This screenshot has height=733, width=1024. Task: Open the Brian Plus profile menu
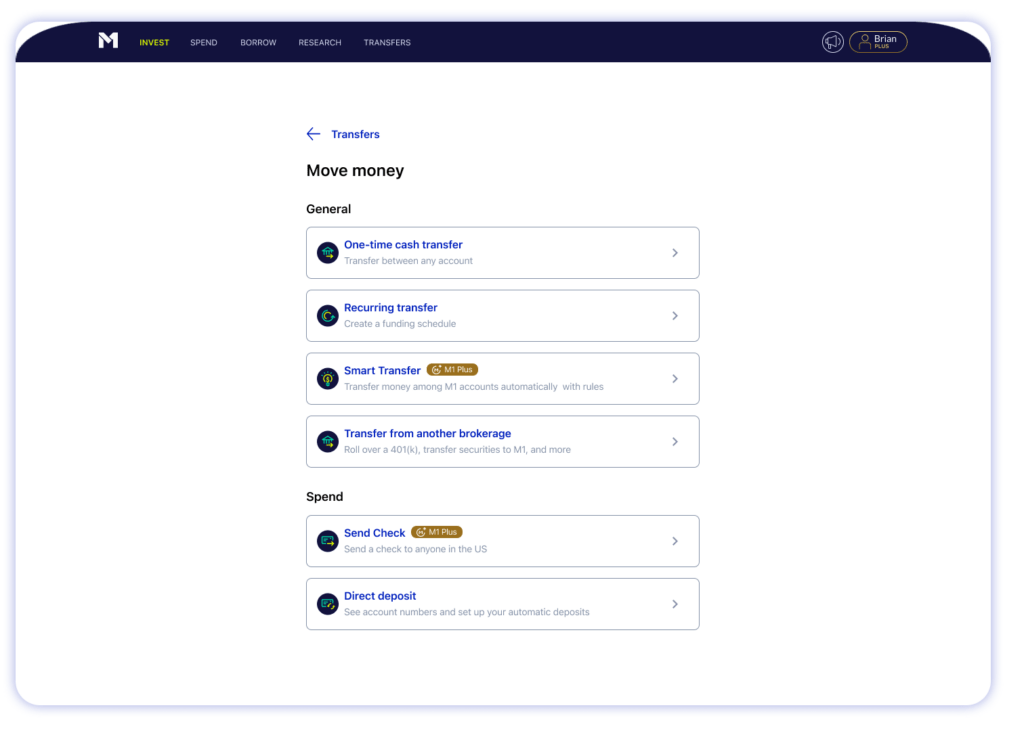(x=878, y=42)
